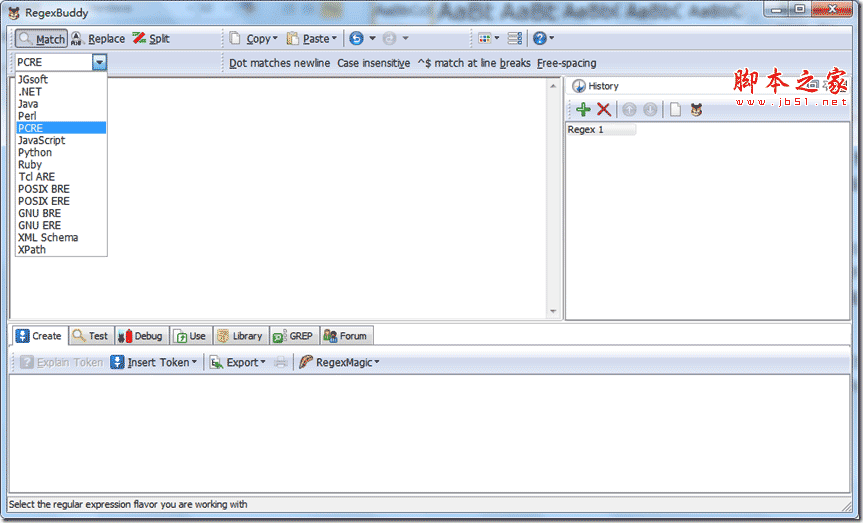The image size is (863, 523).
Task: Toggle Case insensitive option
Action: coord(374,63)
